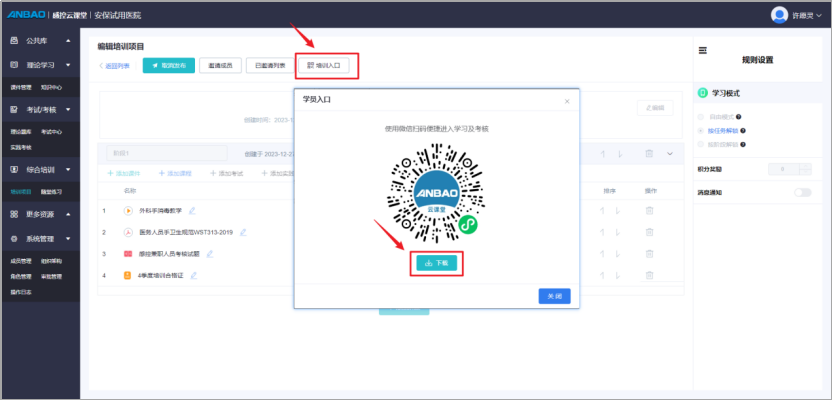Collapse the 公共库 sidebar section arrow
The image size is (832, 400).
(68, 41)
